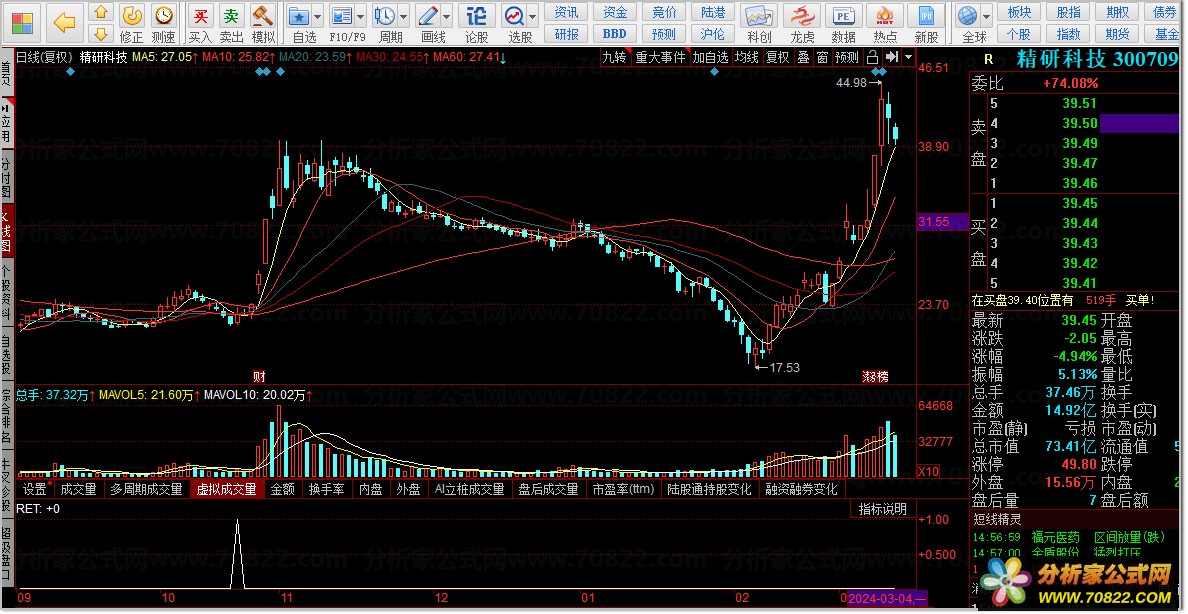Toggle the 九转 indicator
1188x614 pixels.
(x=614, y=57)
